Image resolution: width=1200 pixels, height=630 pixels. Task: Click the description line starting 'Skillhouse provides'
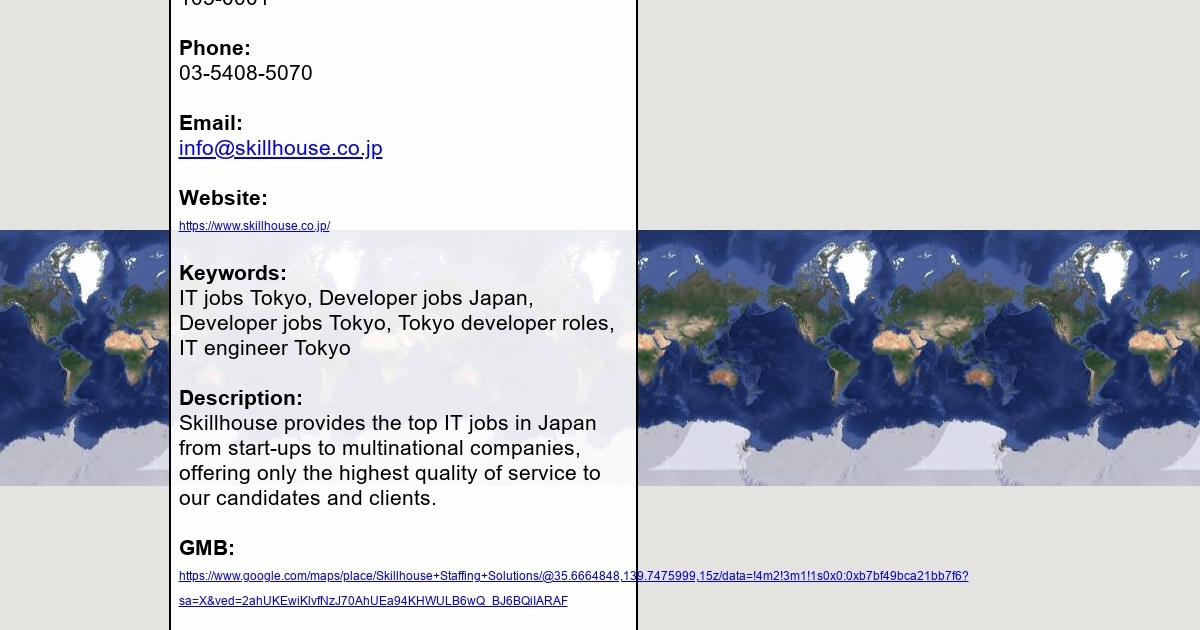coord(387,423)
